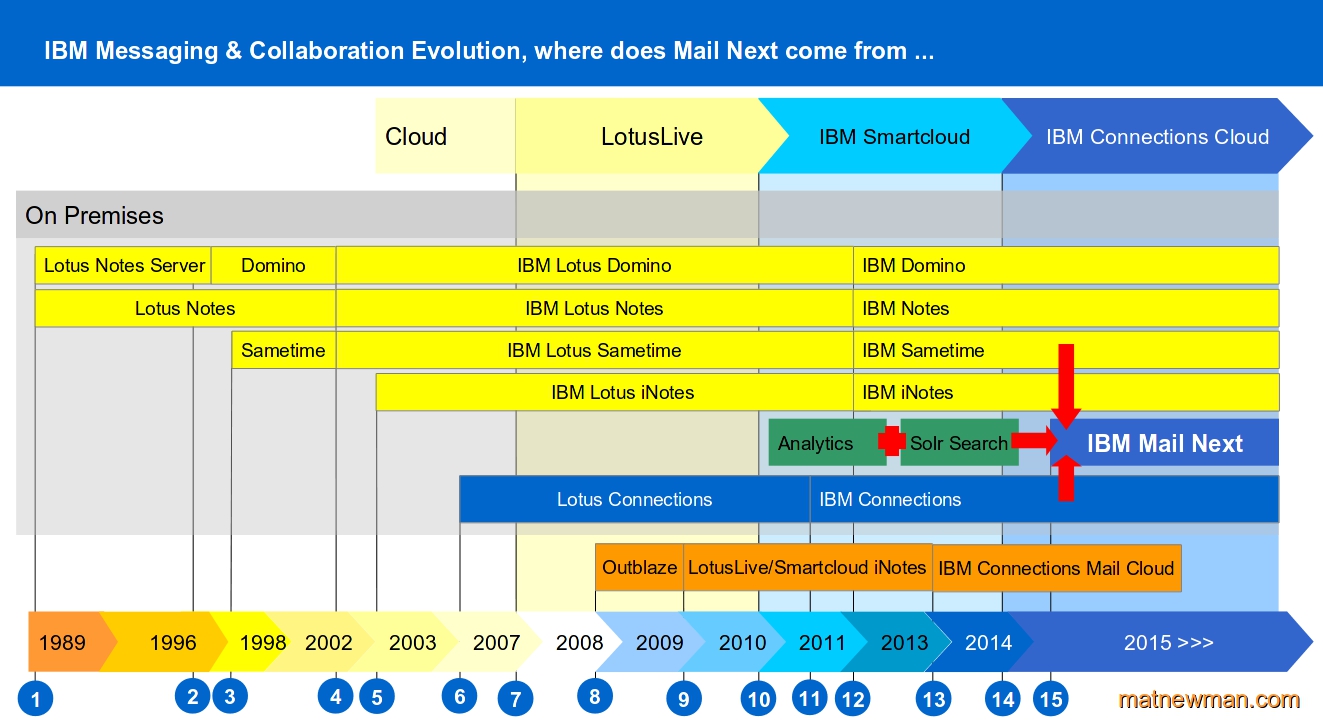
Task: Click the numbered circle marker 1
Action: point(35,699)
